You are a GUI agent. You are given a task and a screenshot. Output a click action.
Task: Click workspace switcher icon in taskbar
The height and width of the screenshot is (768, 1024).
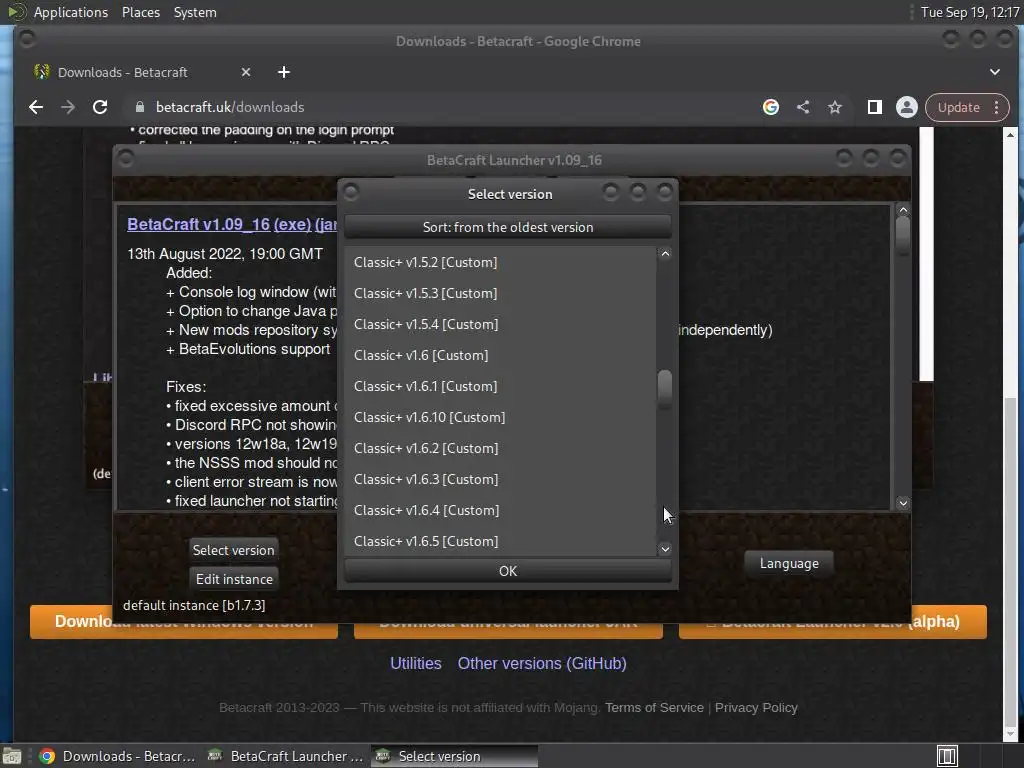coord(947,756)
